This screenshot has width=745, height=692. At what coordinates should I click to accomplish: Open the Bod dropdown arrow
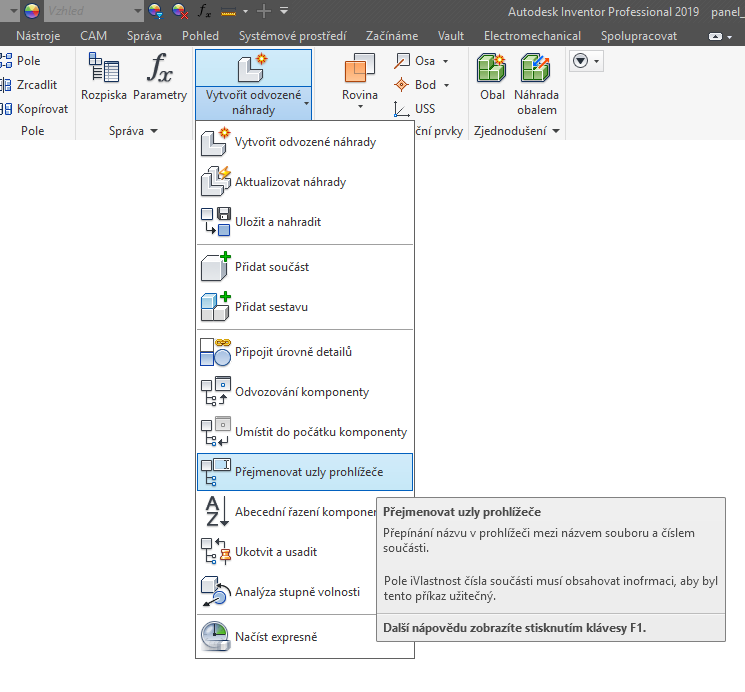point(447,85)
